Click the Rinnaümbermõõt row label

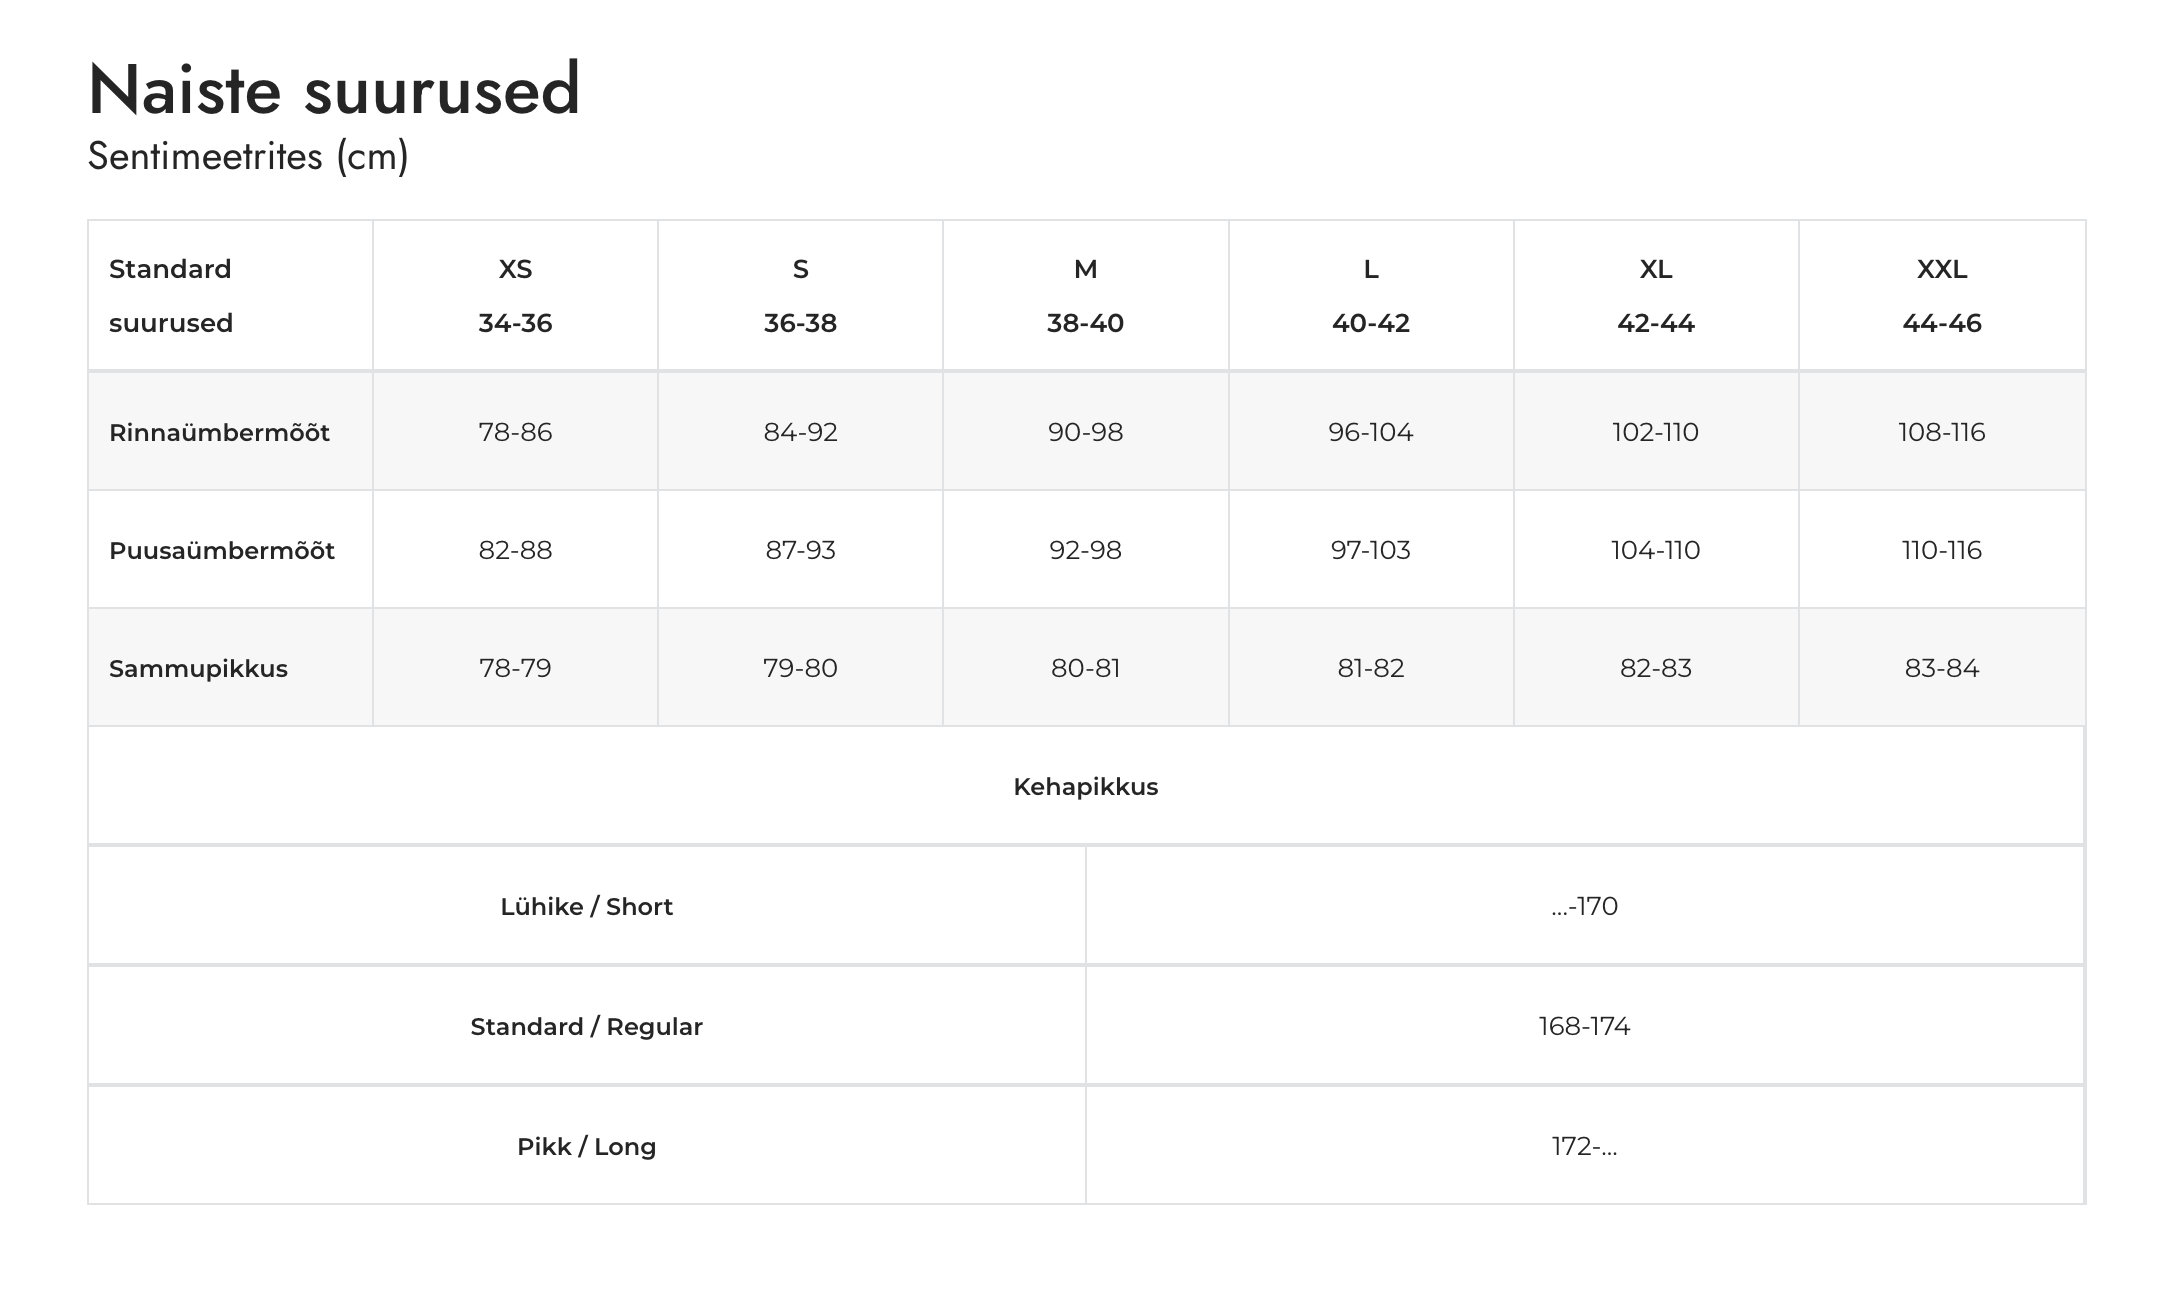(219, 433)
